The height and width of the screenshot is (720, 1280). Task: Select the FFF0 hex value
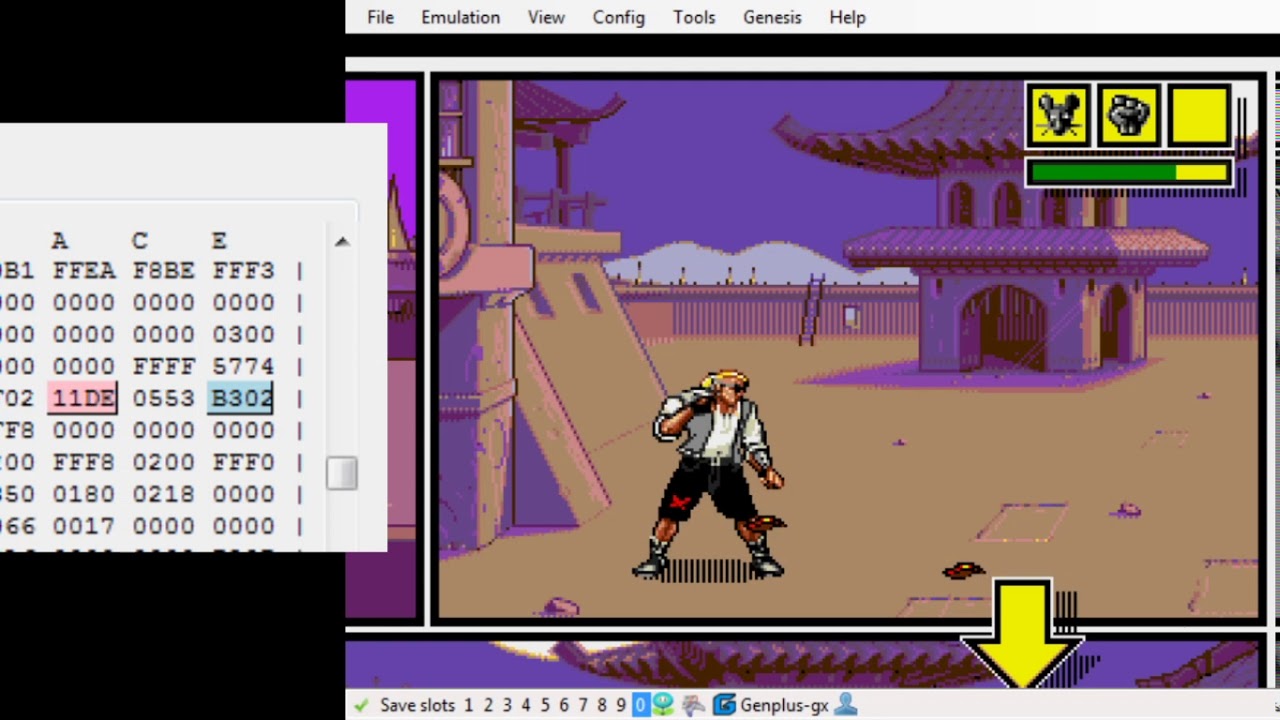click(242, 462)
